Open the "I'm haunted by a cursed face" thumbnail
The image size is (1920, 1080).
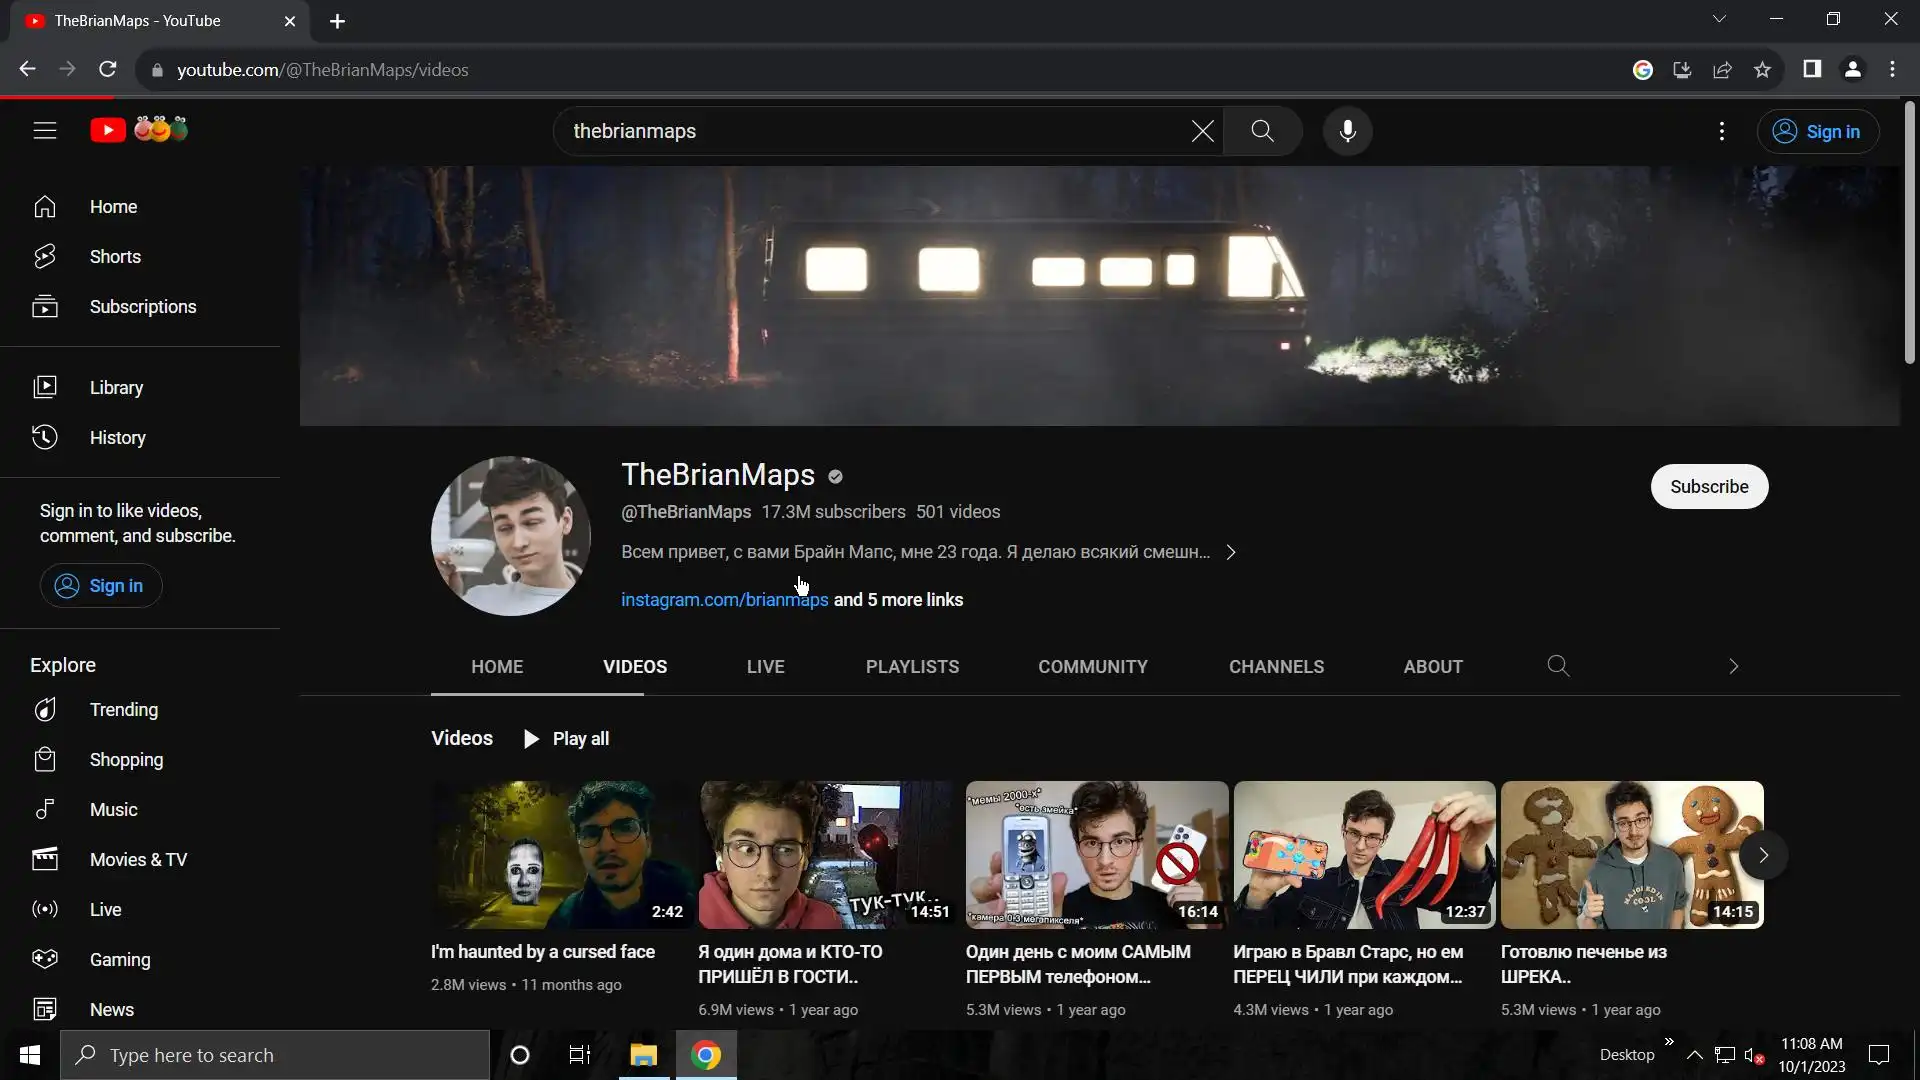[x=562, y=855]
